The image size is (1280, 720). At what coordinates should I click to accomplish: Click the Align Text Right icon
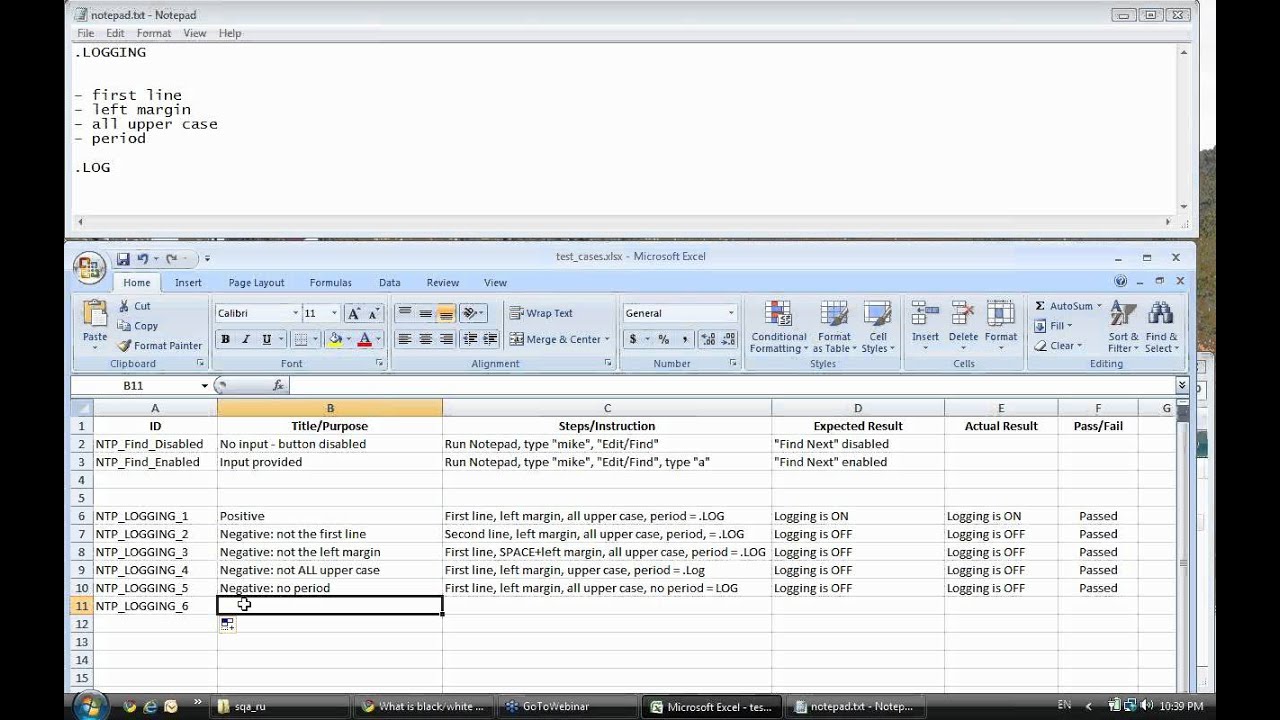(x=446, y=339)
